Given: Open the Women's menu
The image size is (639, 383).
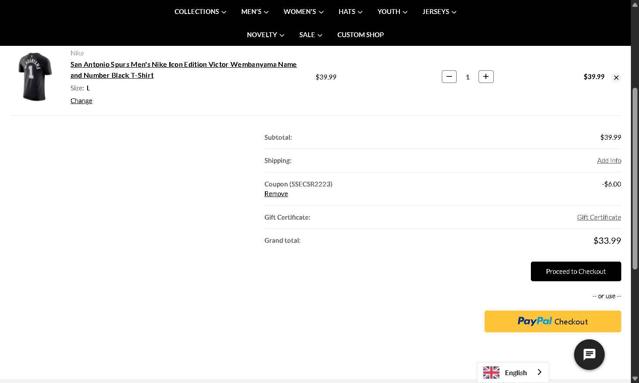Looking at the screenshot, I should [303, 11].
